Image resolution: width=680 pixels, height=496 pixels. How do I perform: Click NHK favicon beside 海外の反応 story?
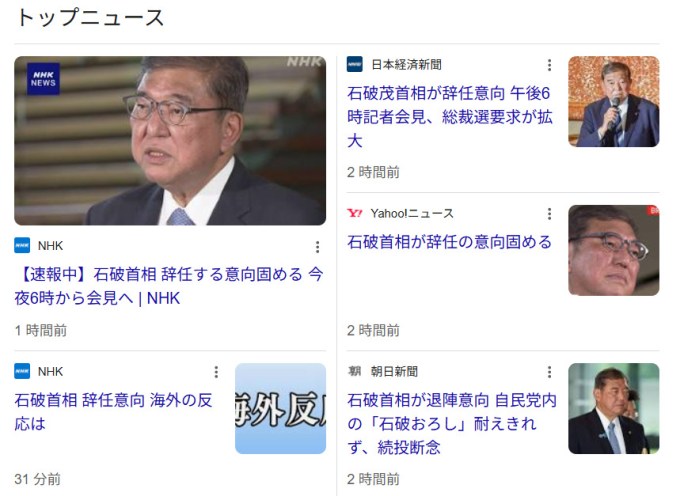(22, 371)
